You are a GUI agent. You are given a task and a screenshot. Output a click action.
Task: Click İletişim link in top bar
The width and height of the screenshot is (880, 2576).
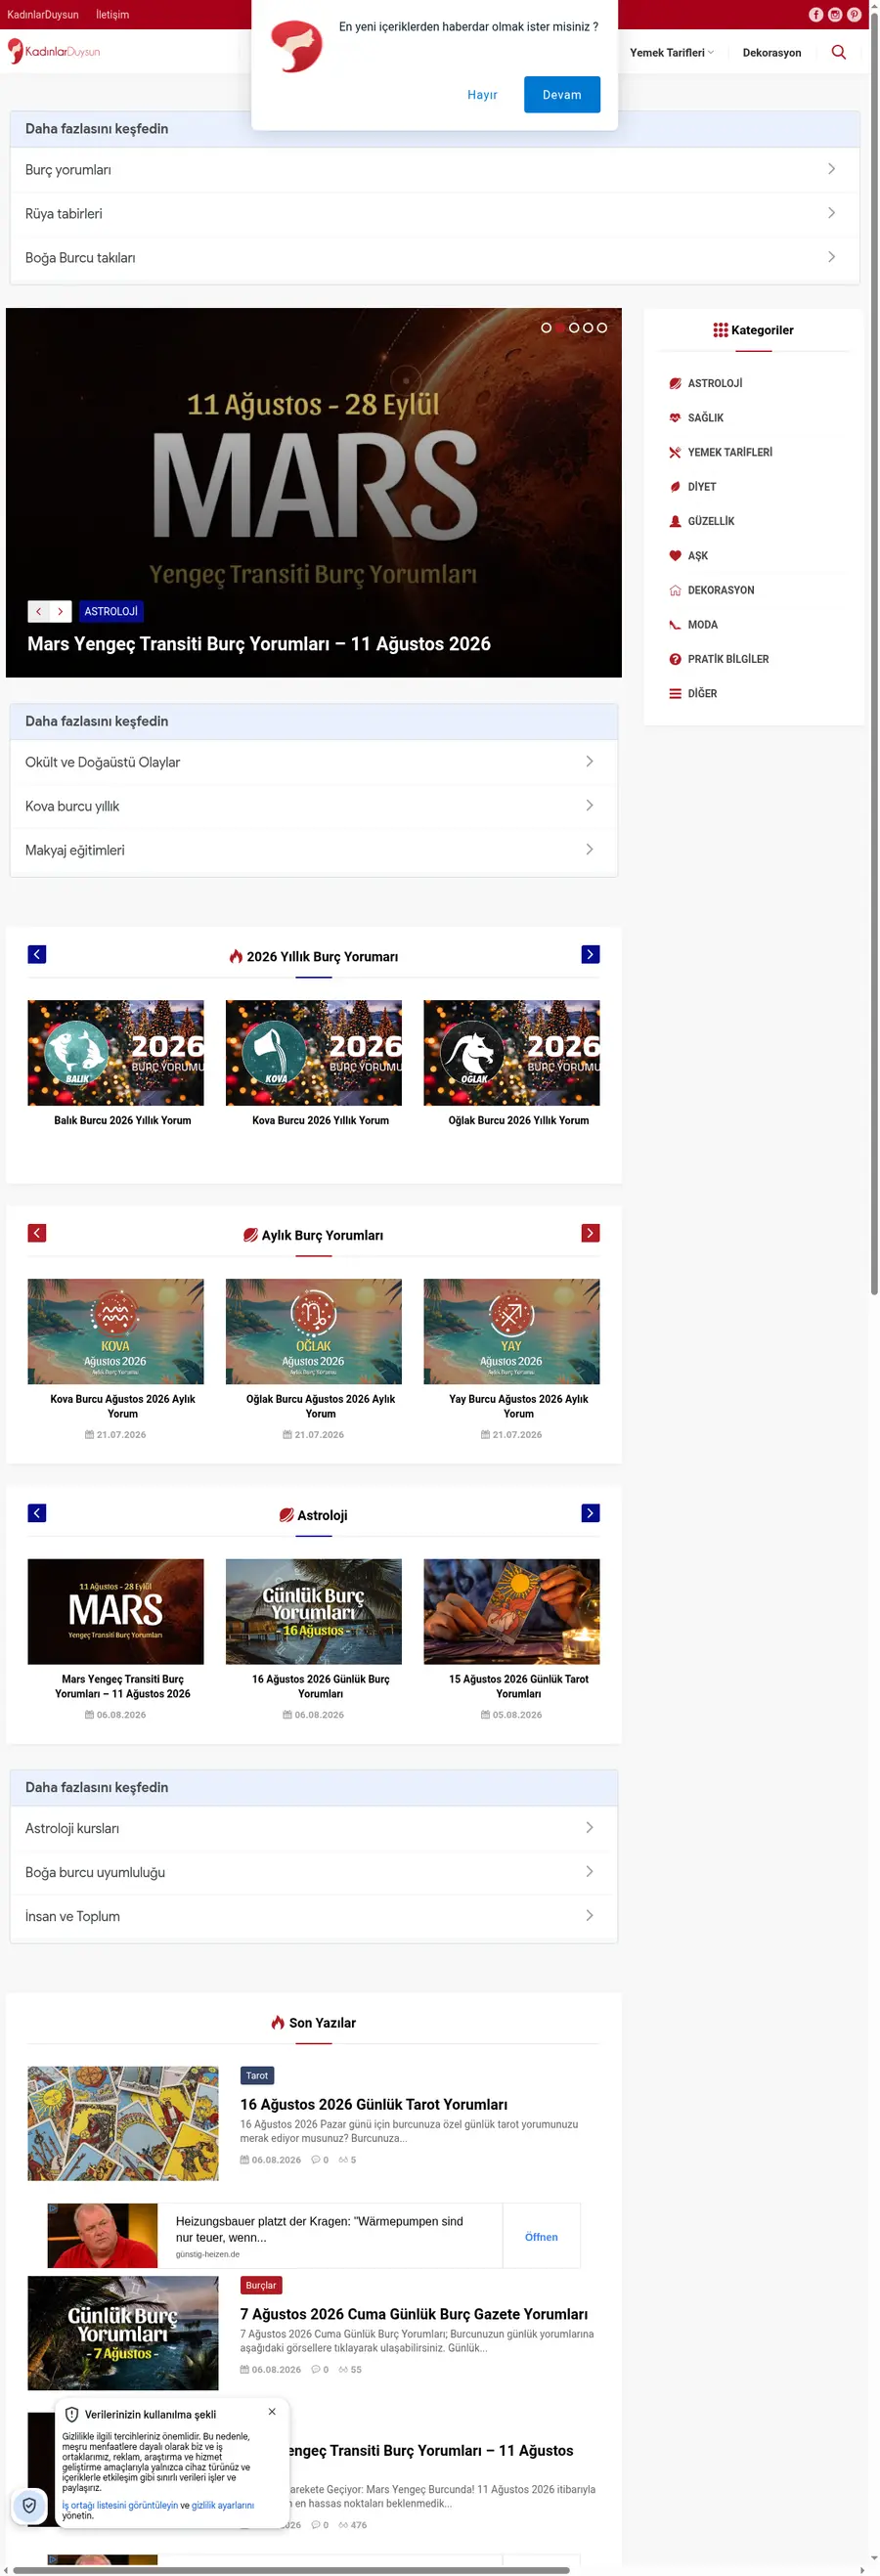coord(112,15)
